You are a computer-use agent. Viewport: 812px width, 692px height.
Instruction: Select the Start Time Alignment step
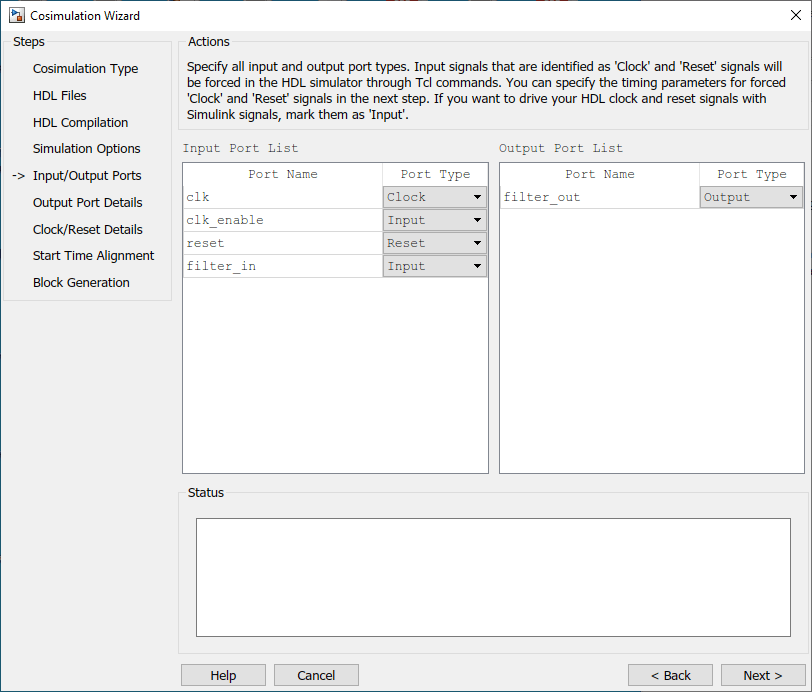[93, 255]
